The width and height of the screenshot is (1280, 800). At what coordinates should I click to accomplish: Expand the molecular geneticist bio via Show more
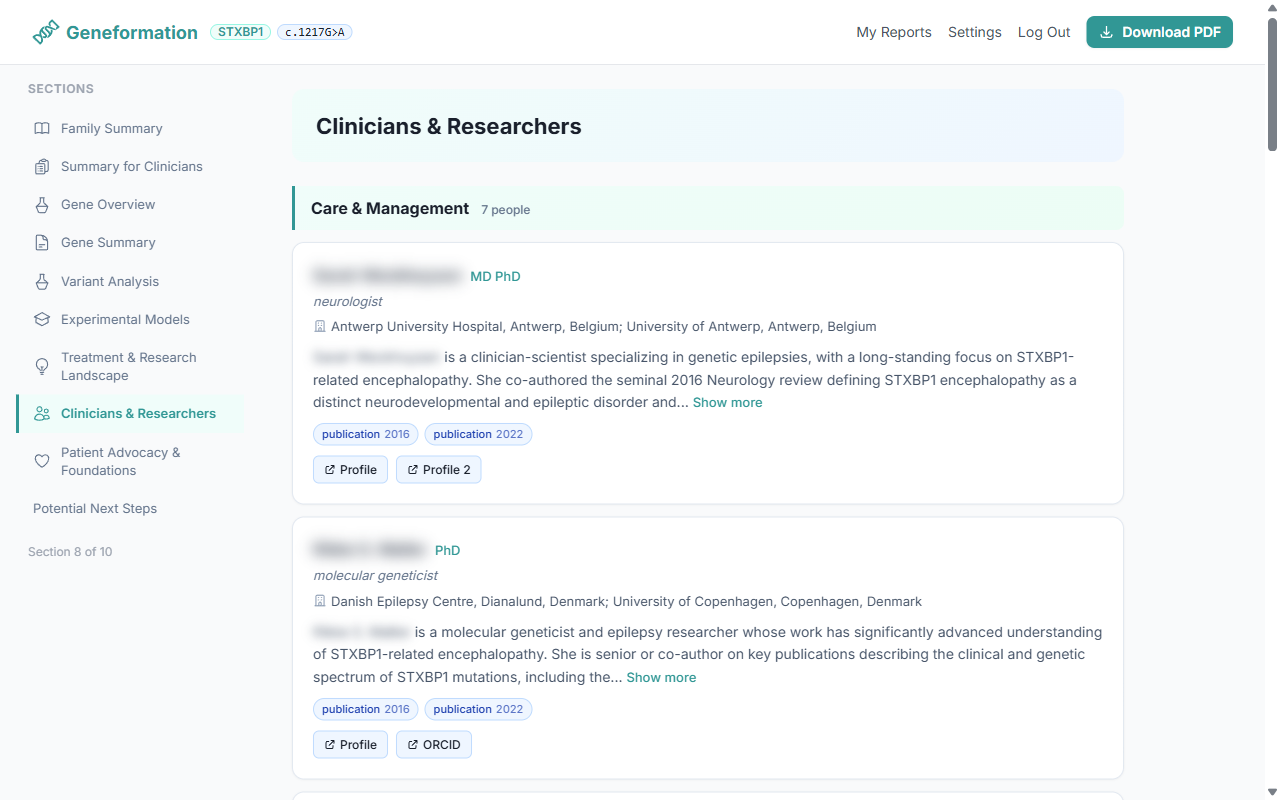tap(661, 677)
